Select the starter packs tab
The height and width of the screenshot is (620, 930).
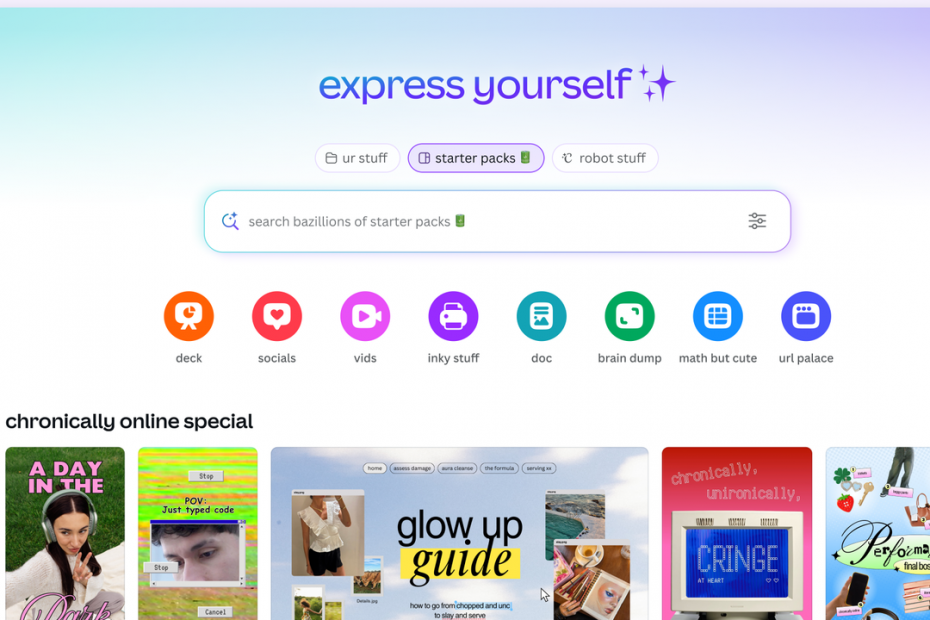[476, 158]
